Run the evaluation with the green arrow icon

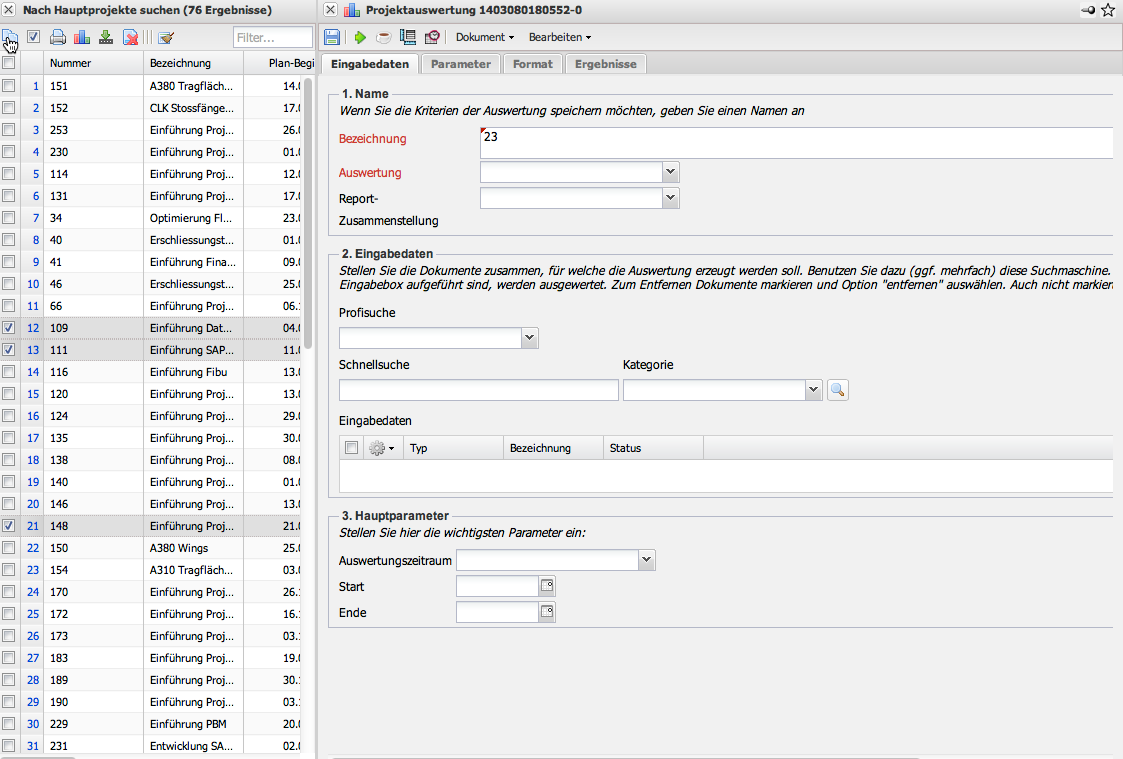tap(360, 37)
